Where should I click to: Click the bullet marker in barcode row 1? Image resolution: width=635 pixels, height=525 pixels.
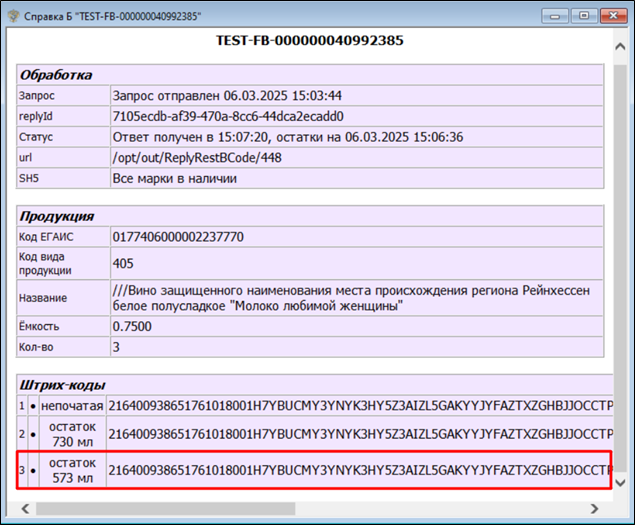[34, 405]
